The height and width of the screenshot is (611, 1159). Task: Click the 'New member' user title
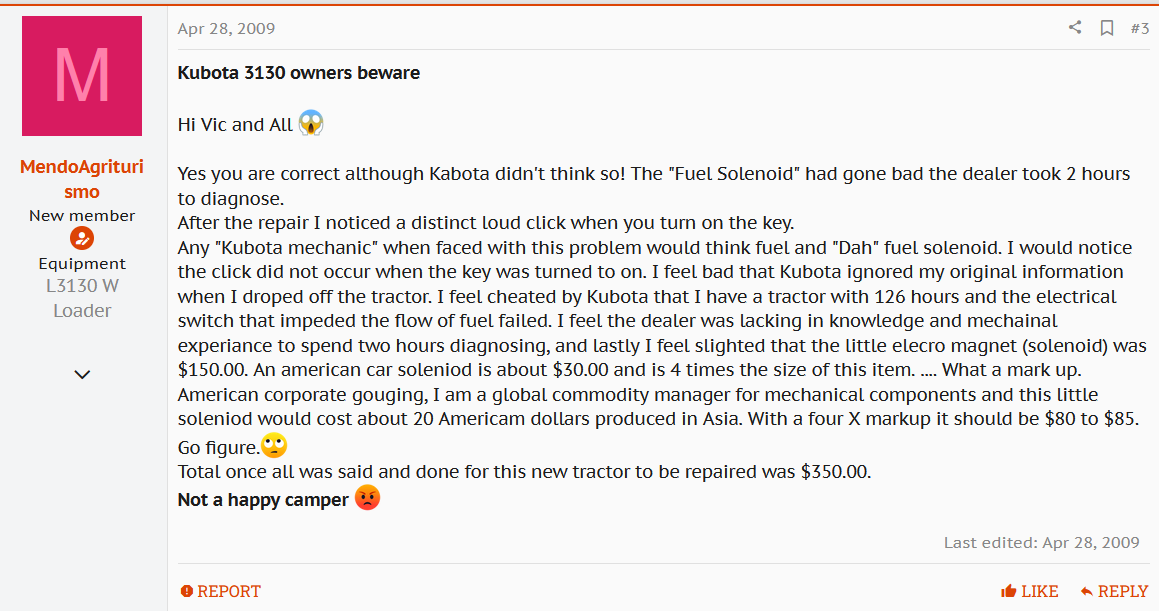click(x=82, y=216)
